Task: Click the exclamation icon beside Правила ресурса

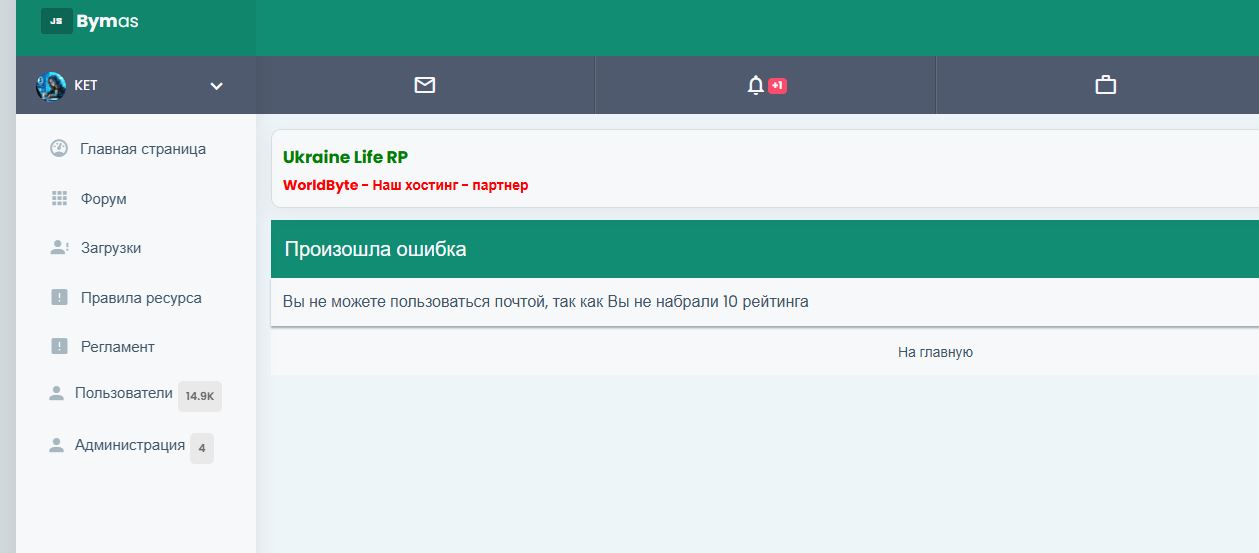Action: click(59, 297)
